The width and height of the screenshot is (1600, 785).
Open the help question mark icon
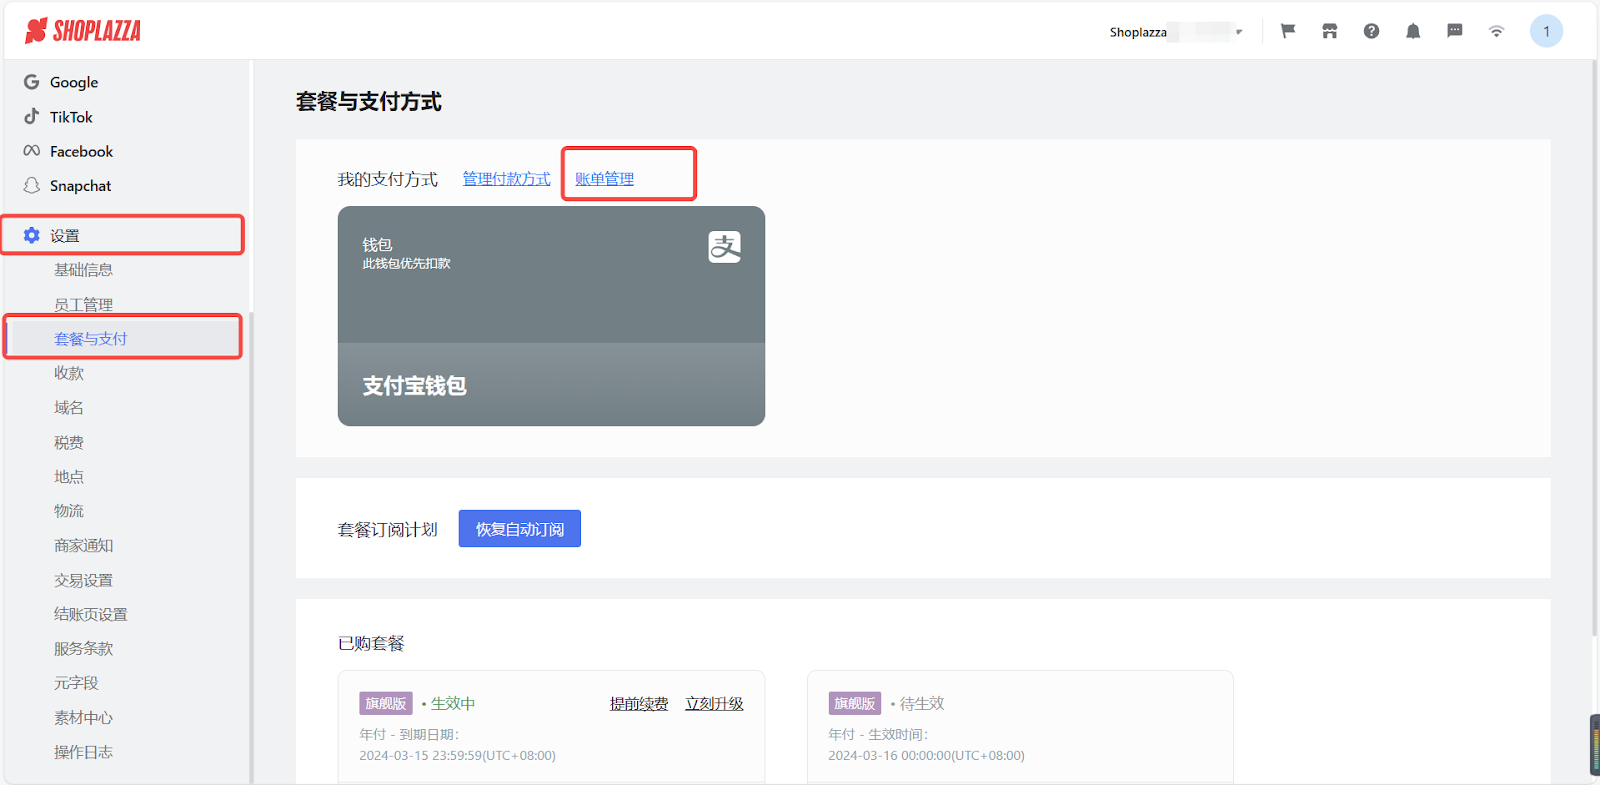tap(1371, 31)
